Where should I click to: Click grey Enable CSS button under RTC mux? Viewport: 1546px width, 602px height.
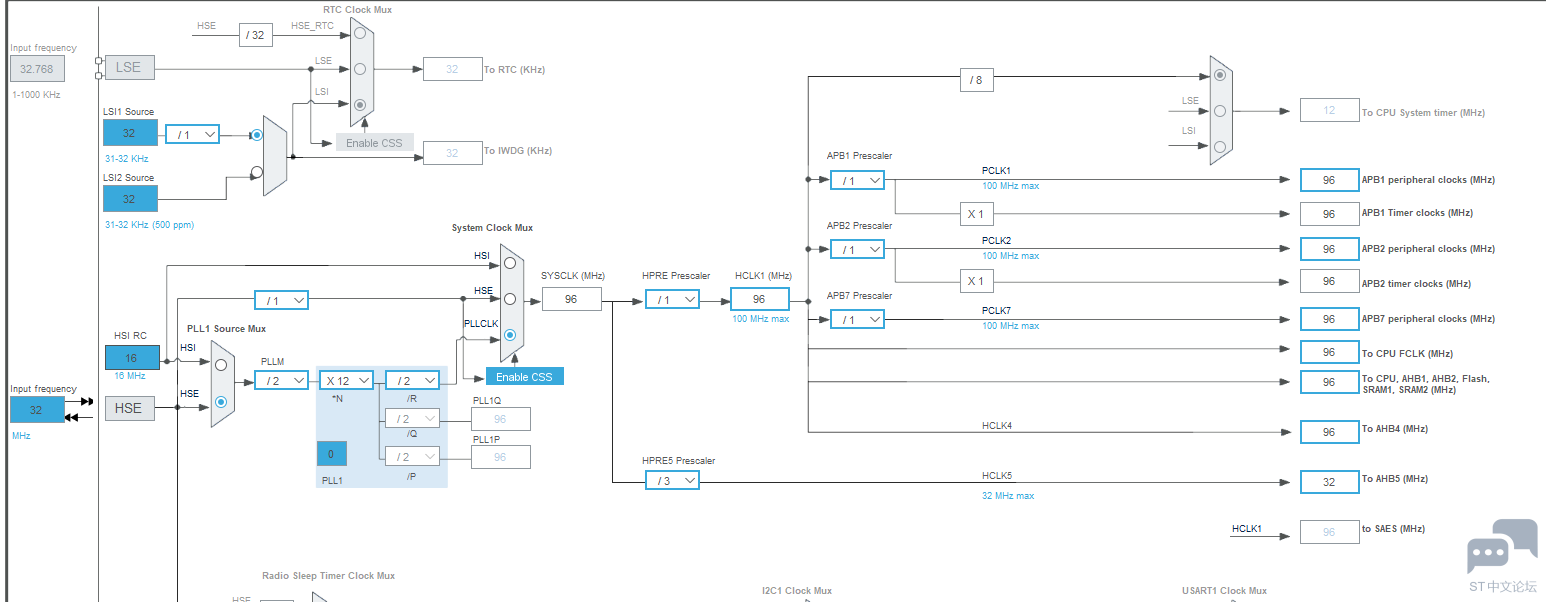(374, 142)
